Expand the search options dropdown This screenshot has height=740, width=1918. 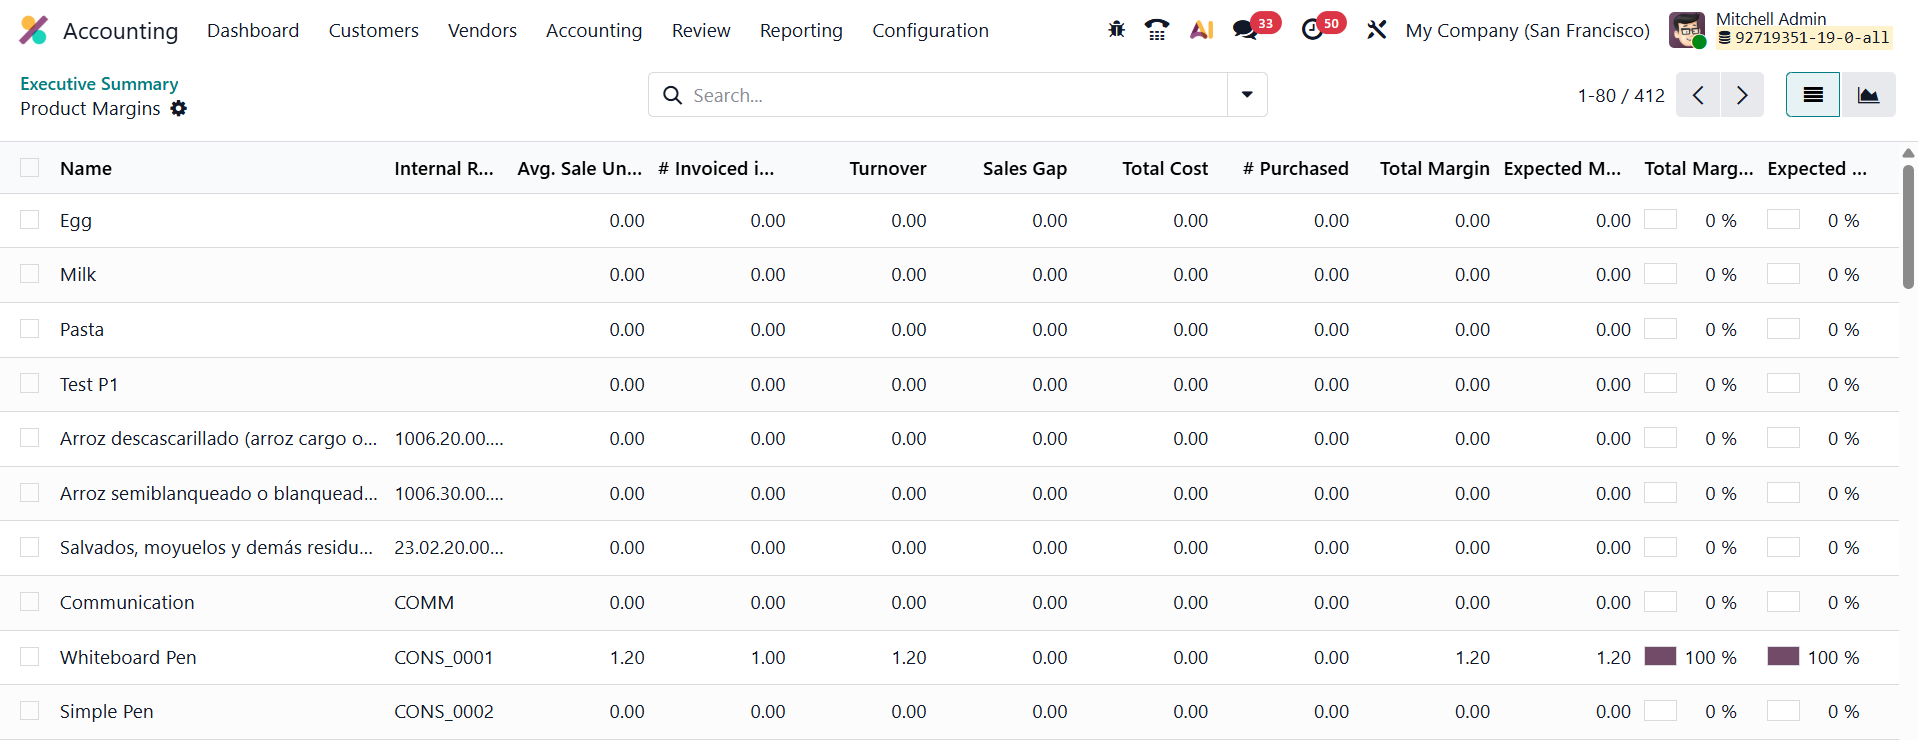point(1247,95)
